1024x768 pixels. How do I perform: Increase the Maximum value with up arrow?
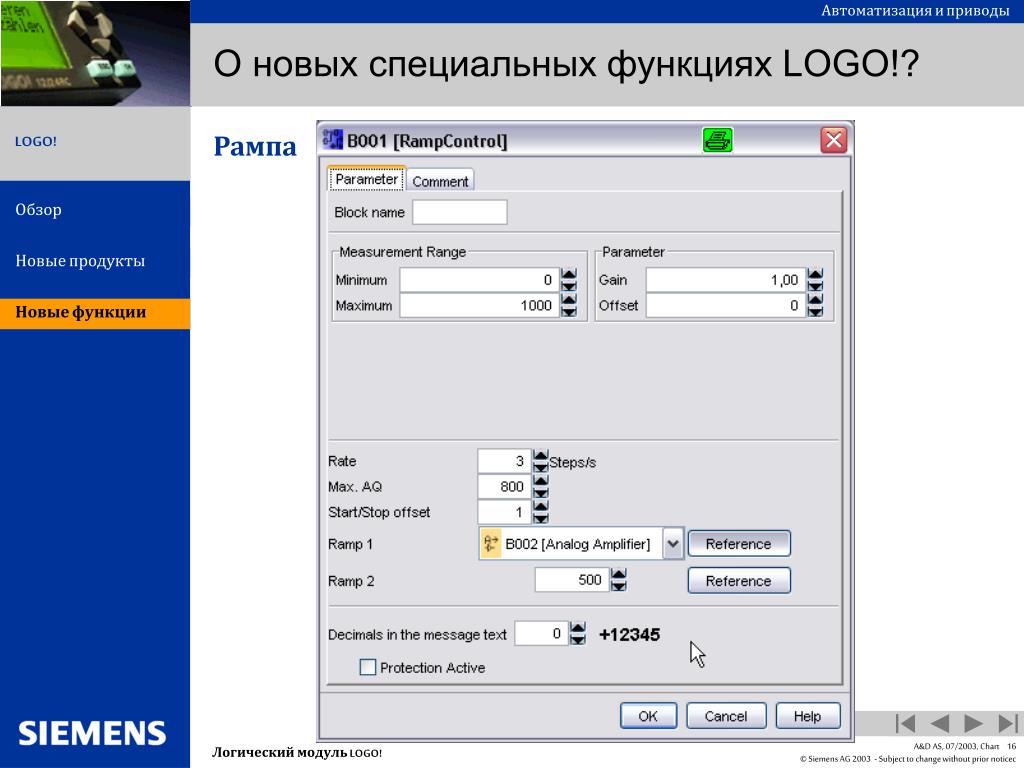[569, 300]
